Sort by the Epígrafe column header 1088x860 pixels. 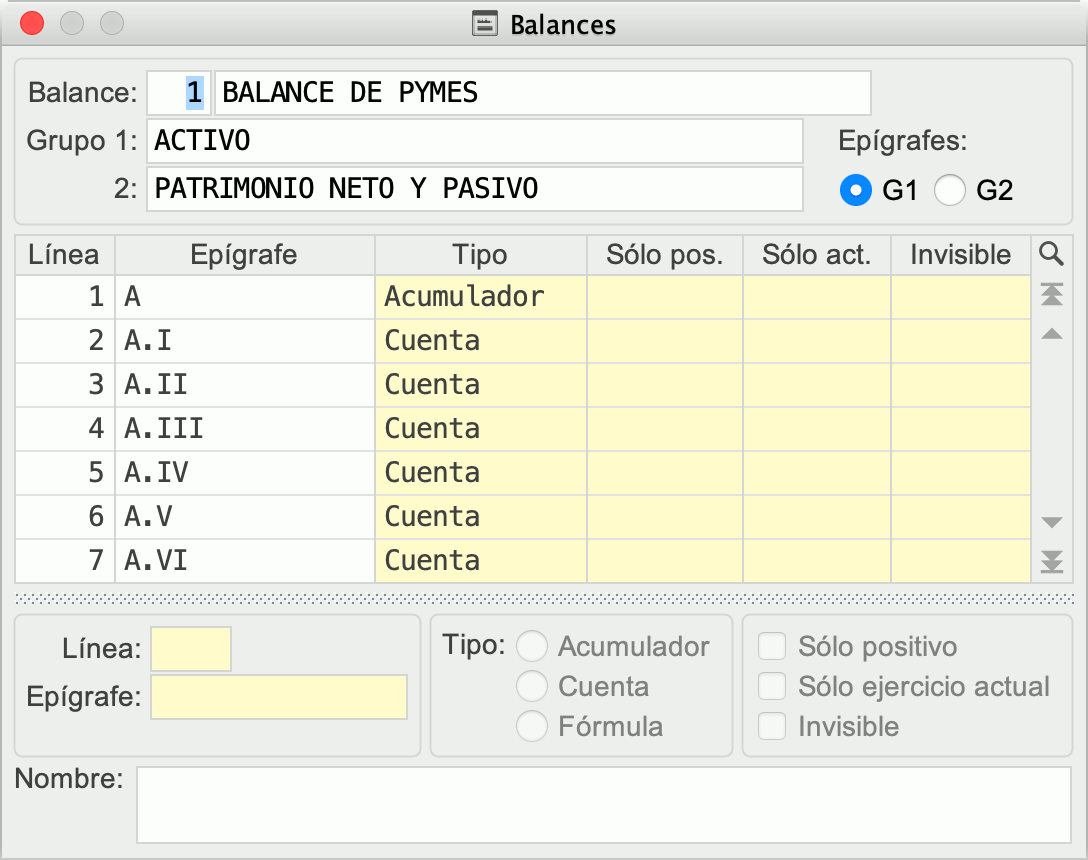click(x=244, y=255)
